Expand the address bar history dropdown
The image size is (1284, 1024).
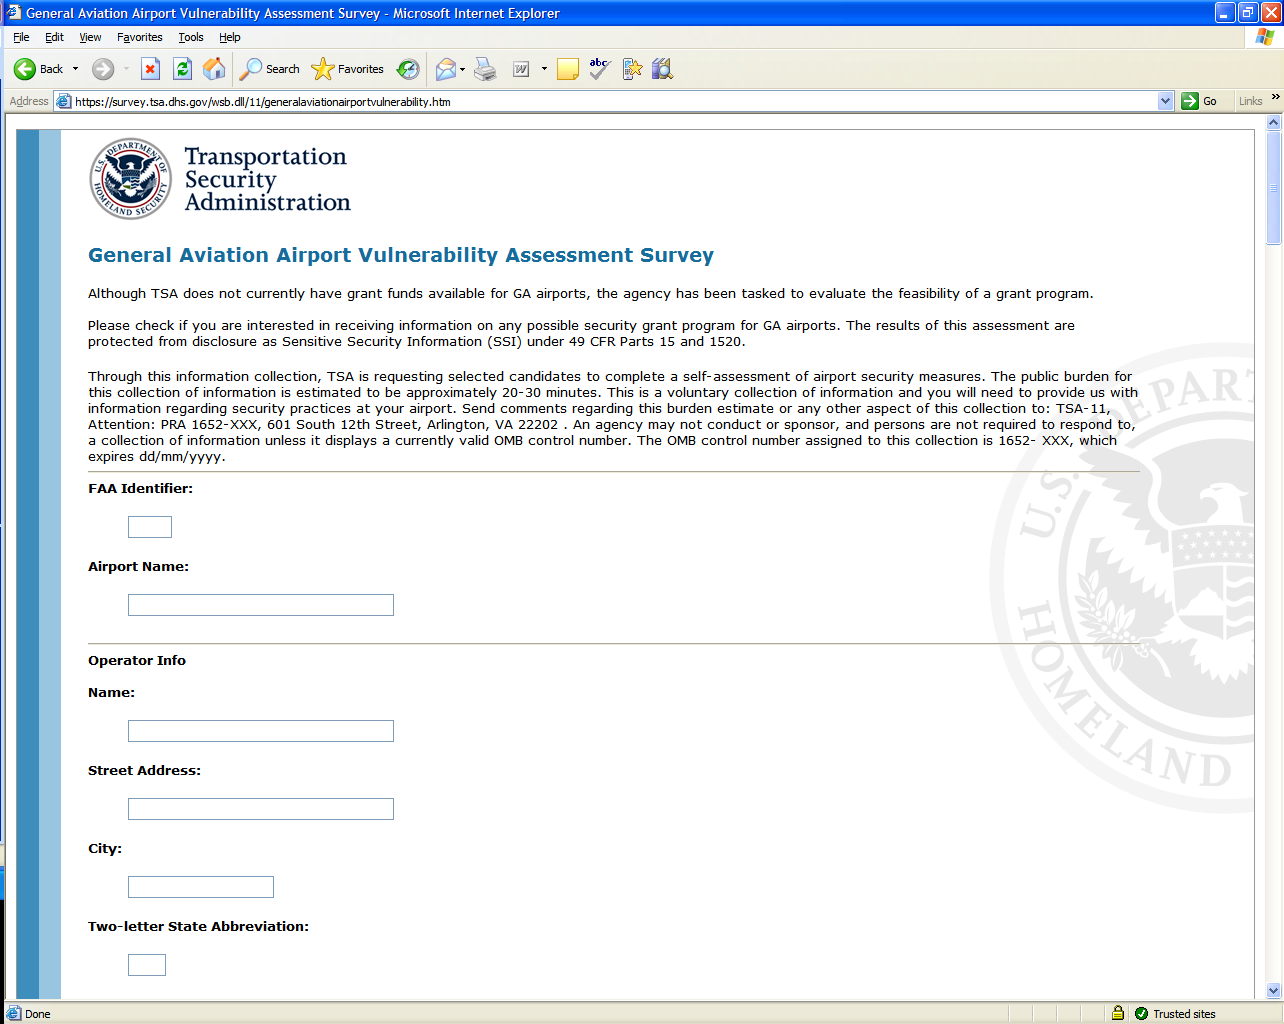1165,101
